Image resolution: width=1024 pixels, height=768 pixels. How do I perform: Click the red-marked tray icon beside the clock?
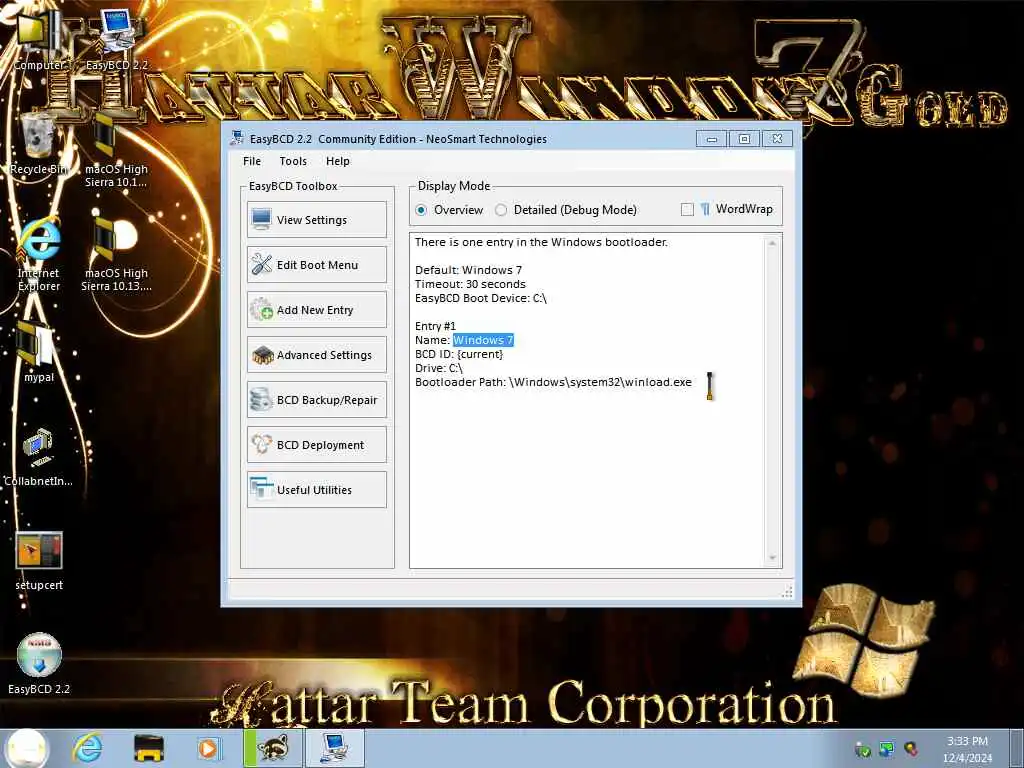tap(911, 749)
